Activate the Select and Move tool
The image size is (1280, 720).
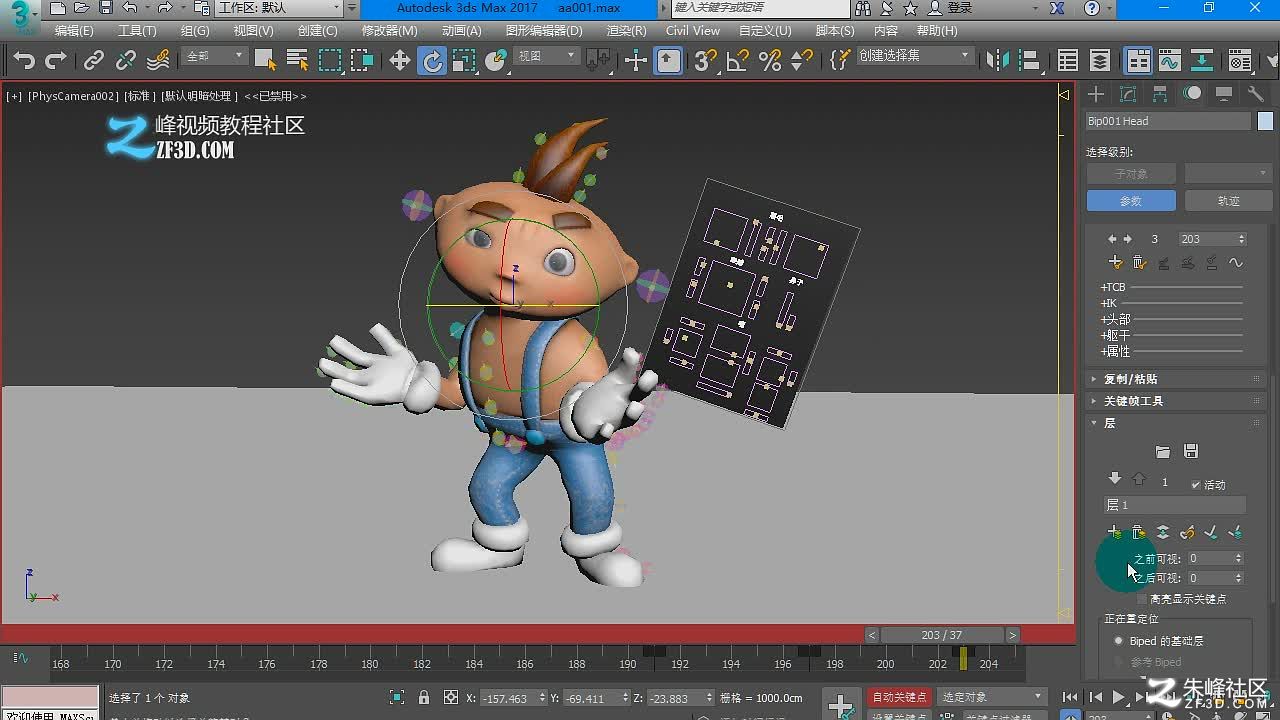click(x=400, y=61)
